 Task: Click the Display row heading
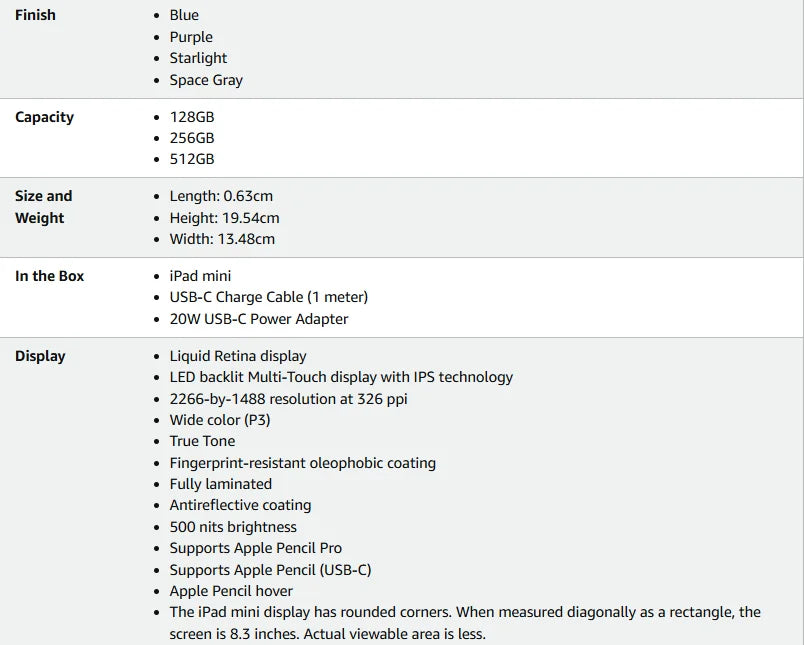pos(40,356)
